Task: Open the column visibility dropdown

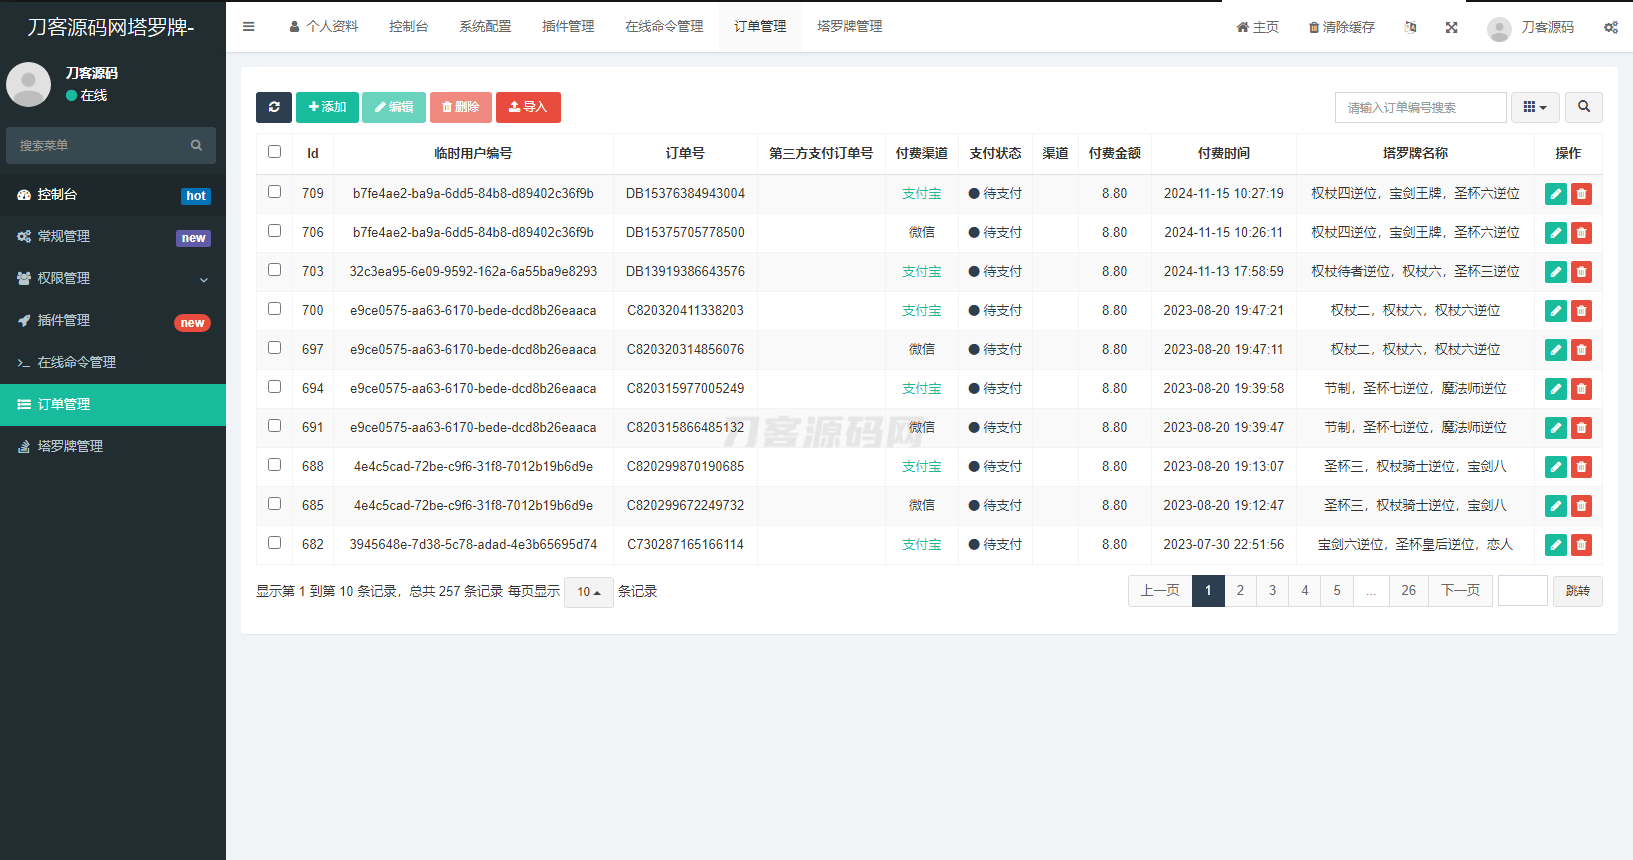Action: 1534,107
